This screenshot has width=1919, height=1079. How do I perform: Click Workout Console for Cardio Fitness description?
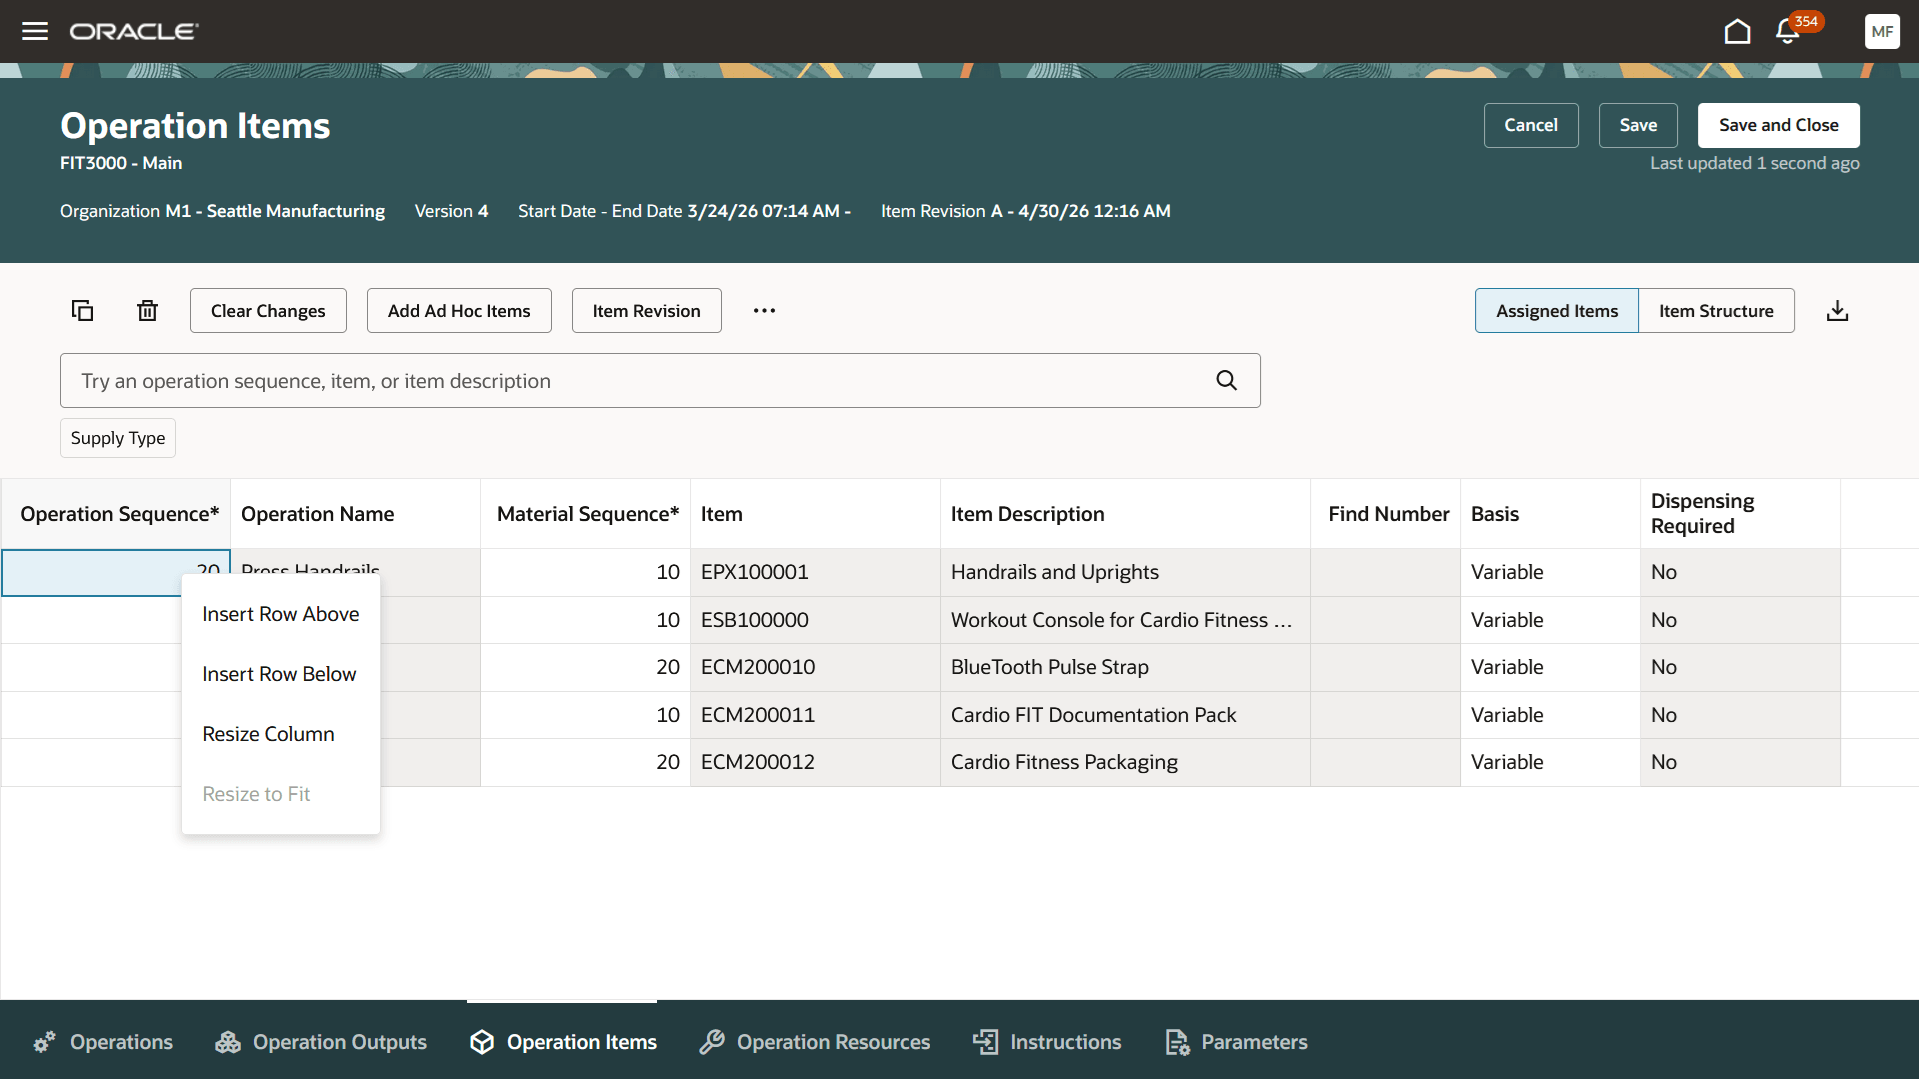1125,620
